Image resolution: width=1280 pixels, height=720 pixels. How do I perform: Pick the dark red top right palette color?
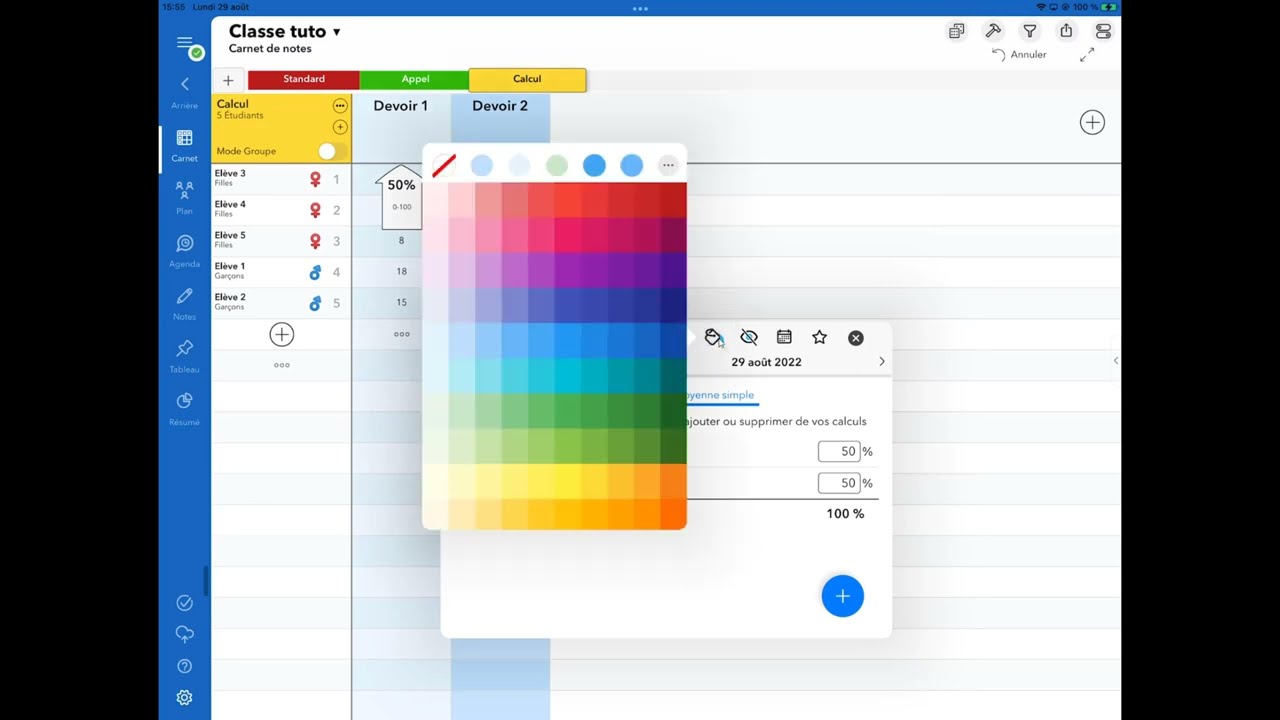point(673,200)
